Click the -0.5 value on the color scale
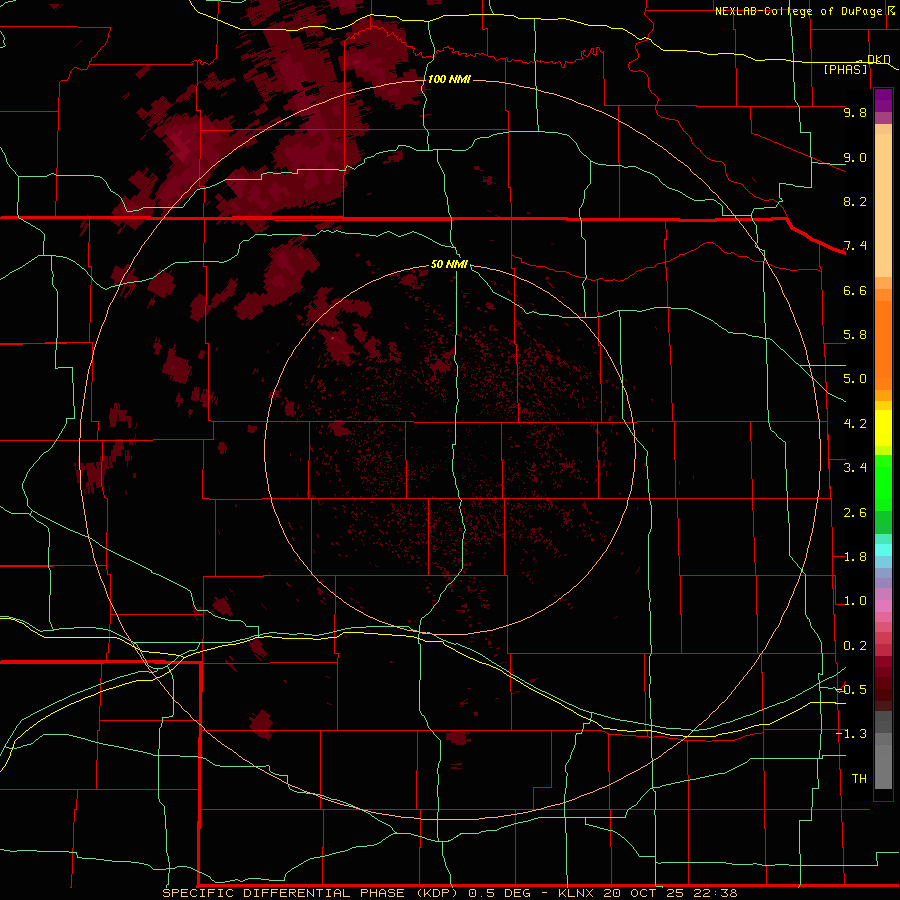The width and height of the screenshot is (900, 900). 852,689
